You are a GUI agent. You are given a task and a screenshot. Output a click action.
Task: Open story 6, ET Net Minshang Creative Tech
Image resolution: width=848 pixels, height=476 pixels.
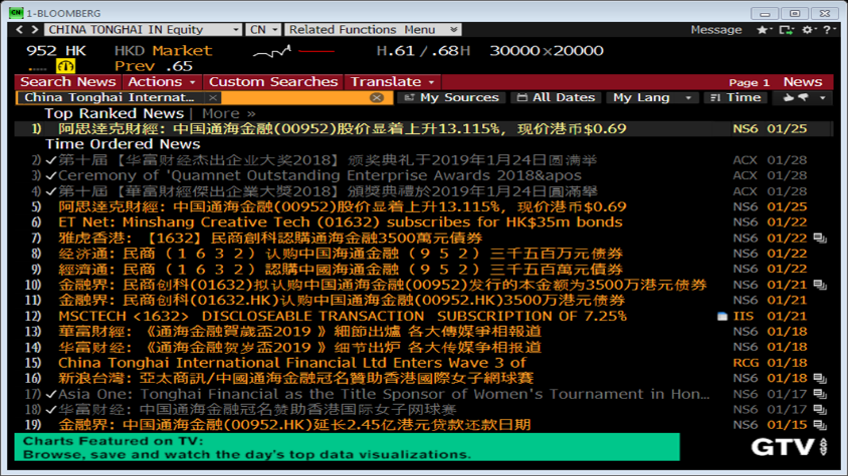click(x=340, y=222)
